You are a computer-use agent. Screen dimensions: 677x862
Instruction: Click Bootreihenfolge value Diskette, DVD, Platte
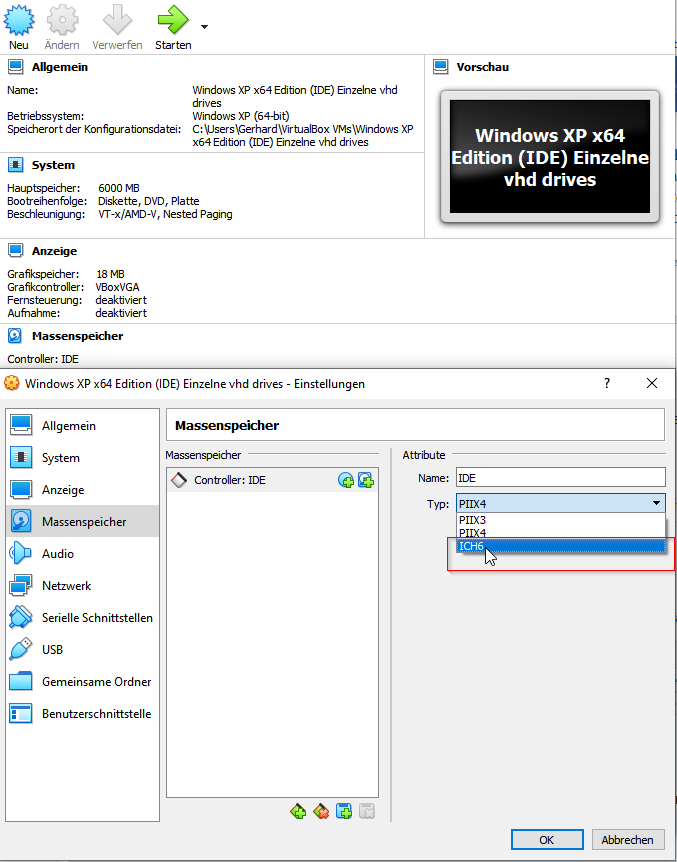(x=148, y=201)
